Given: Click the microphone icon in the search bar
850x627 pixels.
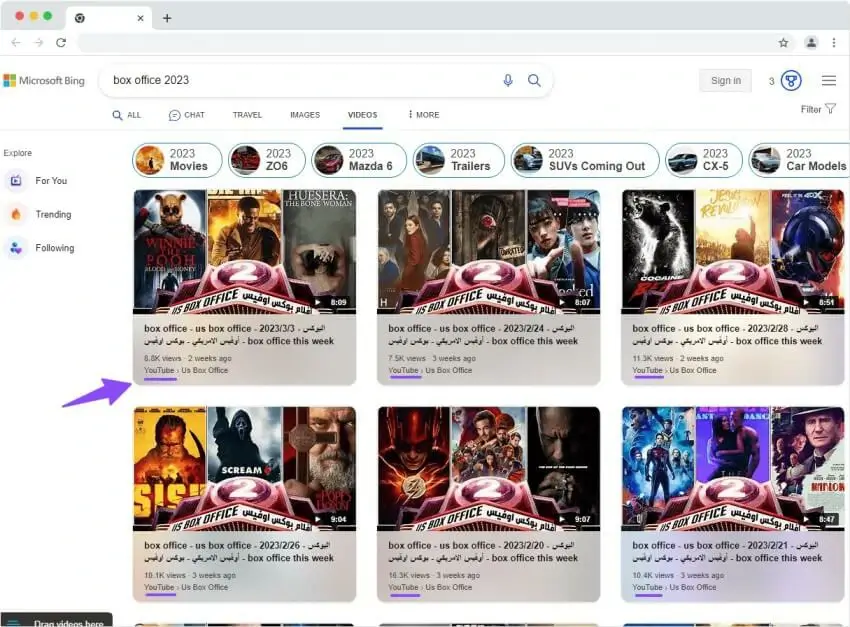Looking at the screenshot, I should [510, 80].
